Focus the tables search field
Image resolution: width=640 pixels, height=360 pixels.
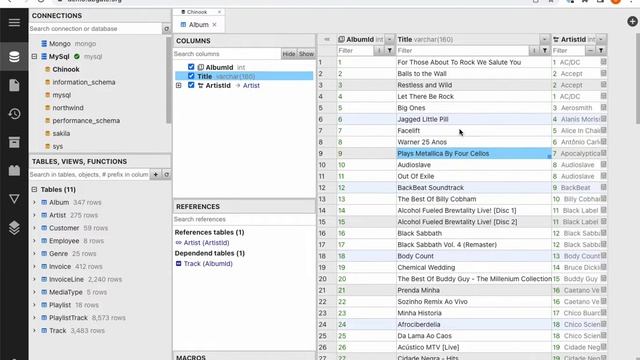pyautogui.click(x=90, y=174)
